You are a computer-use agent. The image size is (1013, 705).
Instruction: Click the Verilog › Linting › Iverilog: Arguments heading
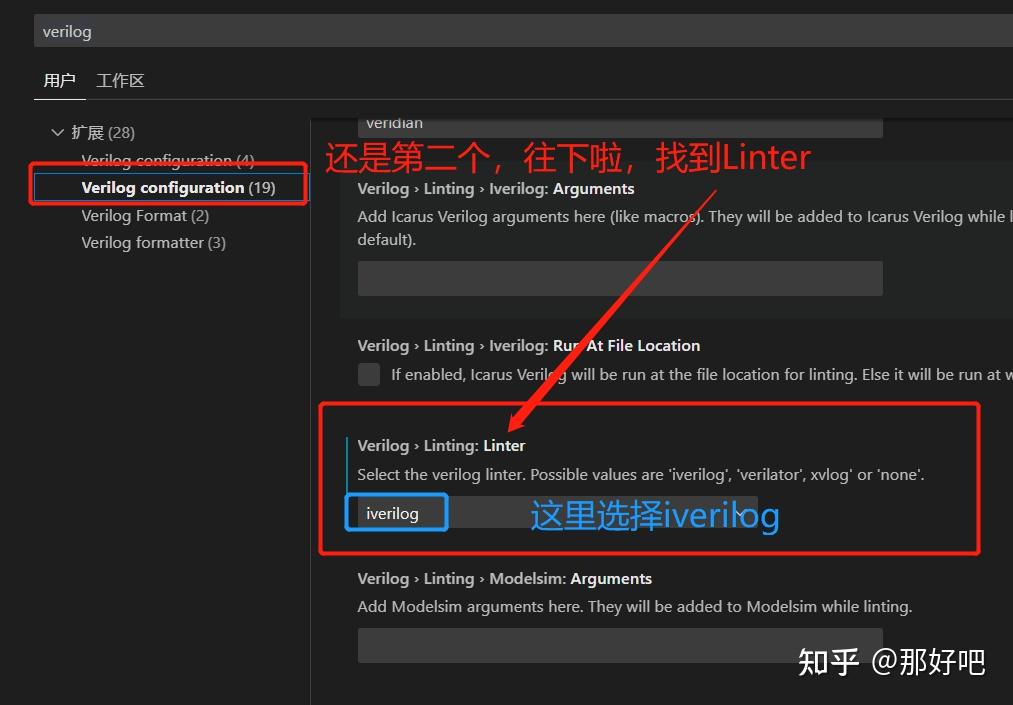coord(496,188)
